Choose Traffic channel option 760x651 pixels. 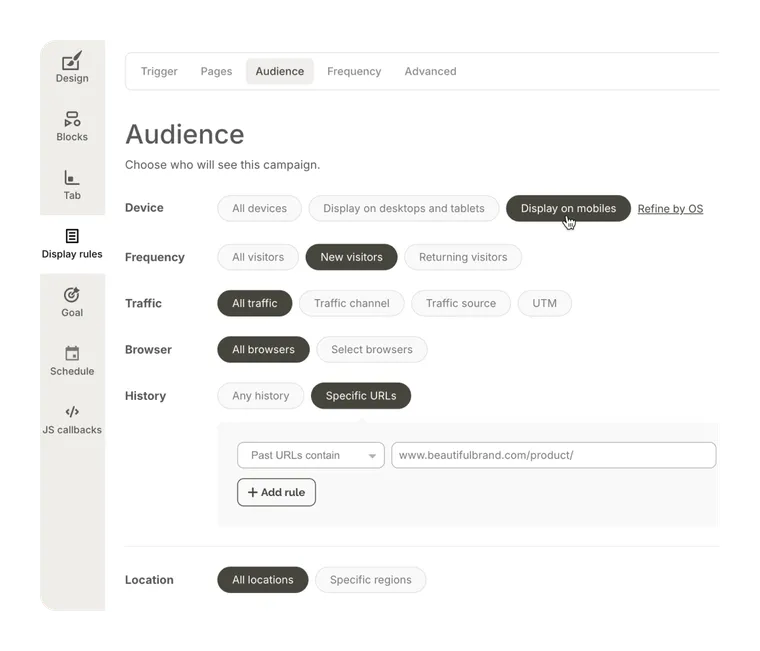pyautogui.click(x=351, y=303)
